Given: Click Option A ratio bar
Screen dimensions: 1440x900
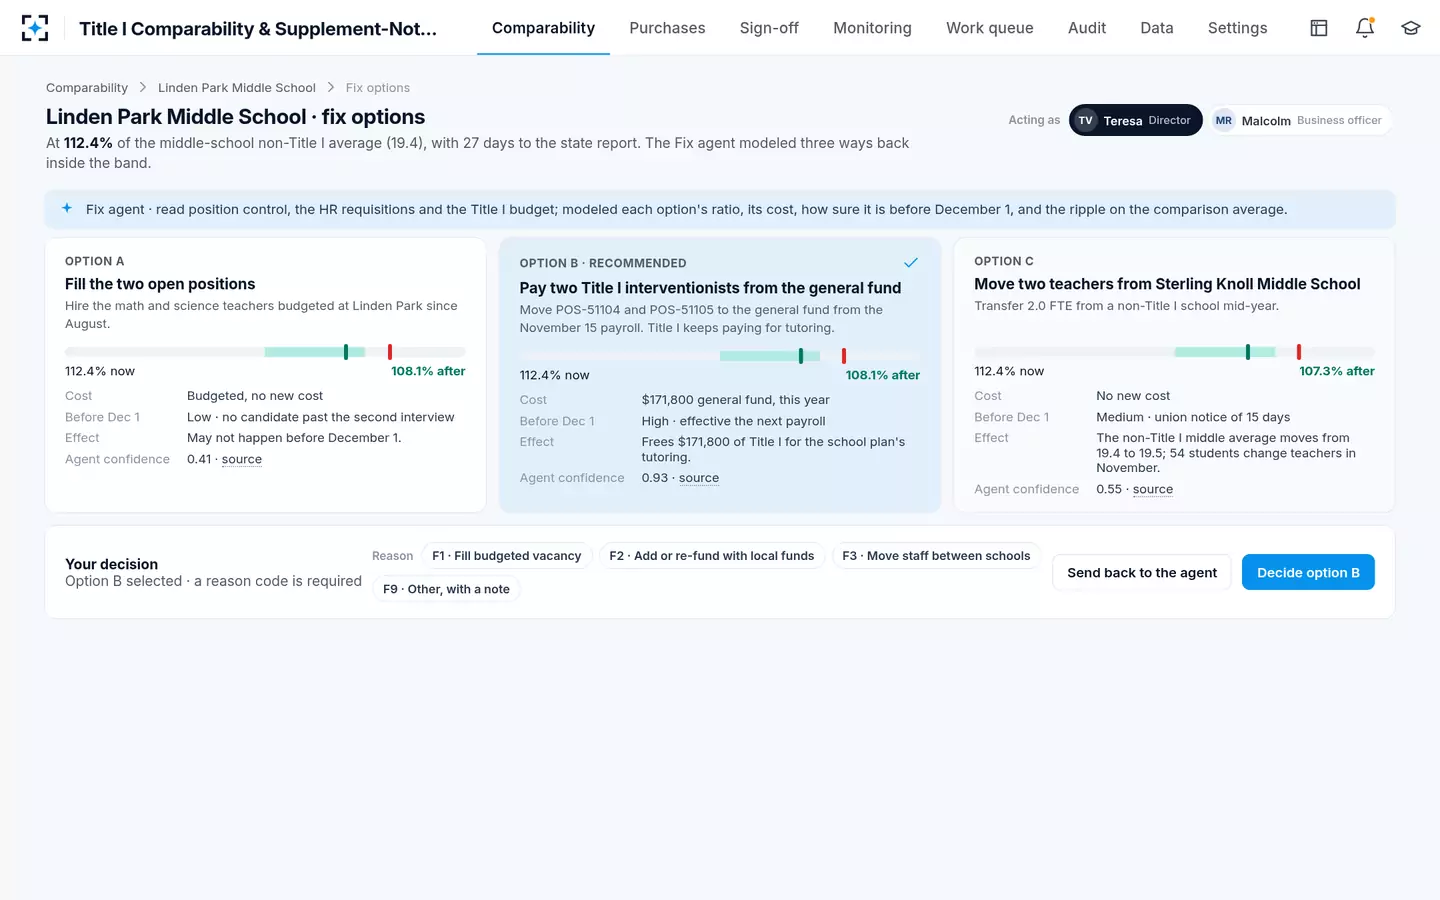Looking at the screenshot, I should click(265, 352).
